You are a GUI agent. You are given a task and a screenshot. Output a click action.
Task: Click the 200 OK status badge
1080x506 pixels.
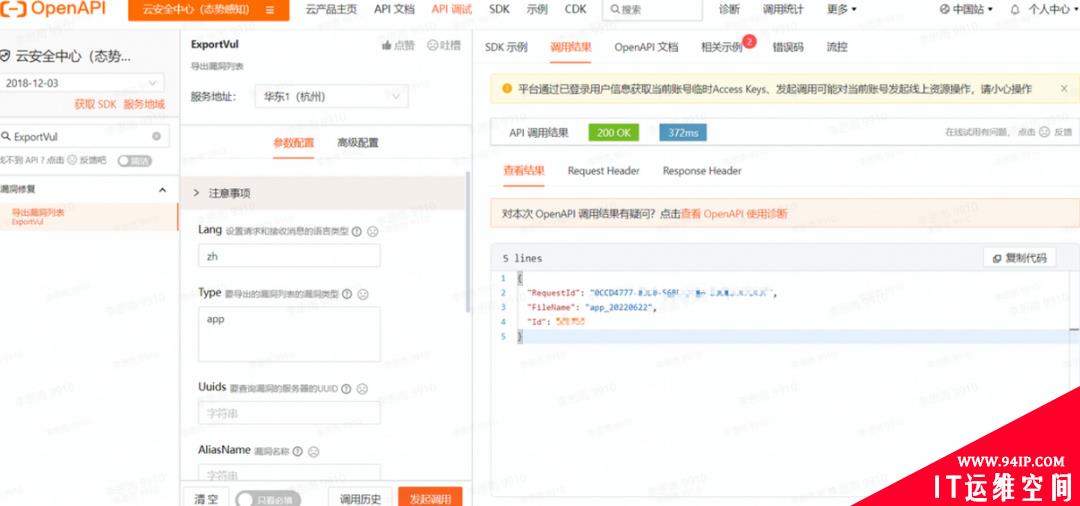[x=614, y=133]
